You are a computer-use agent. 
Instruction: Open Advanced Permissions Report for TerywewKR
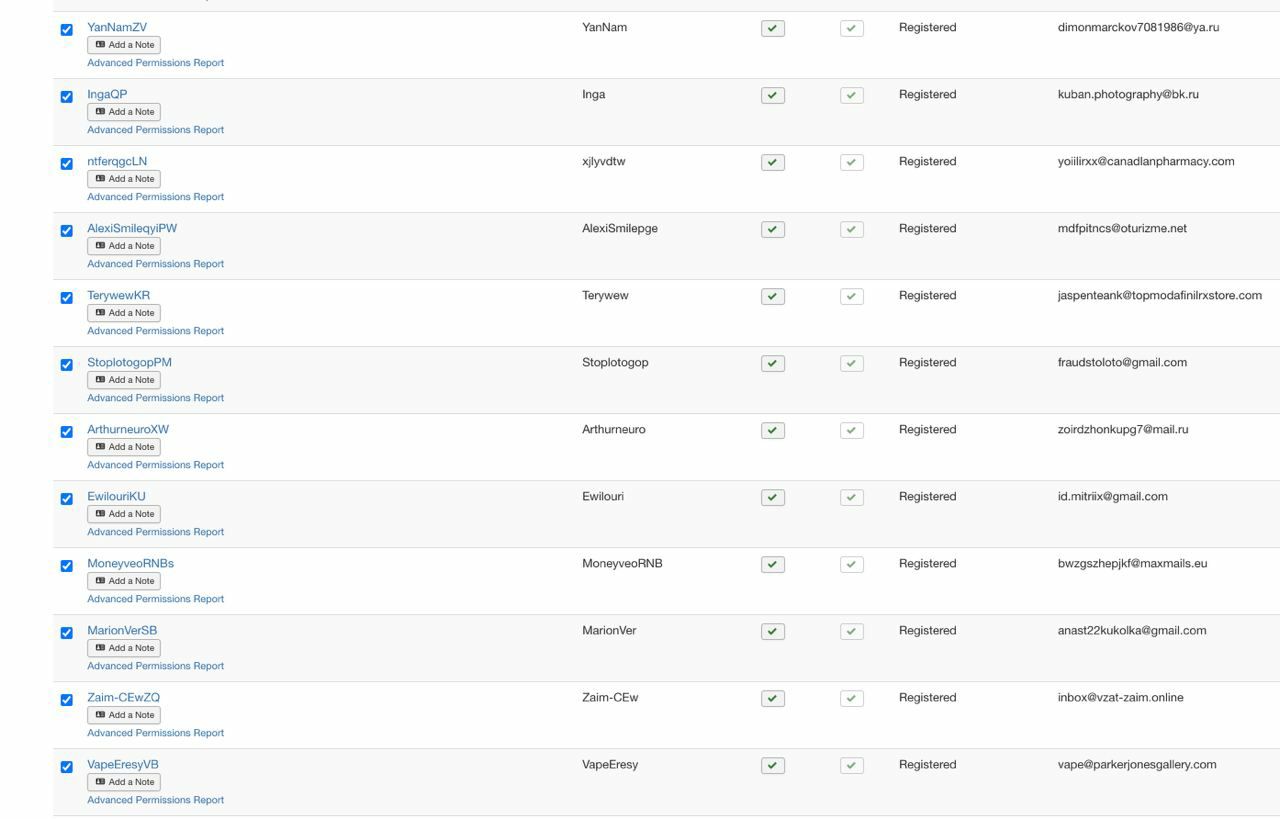[155, 331]
